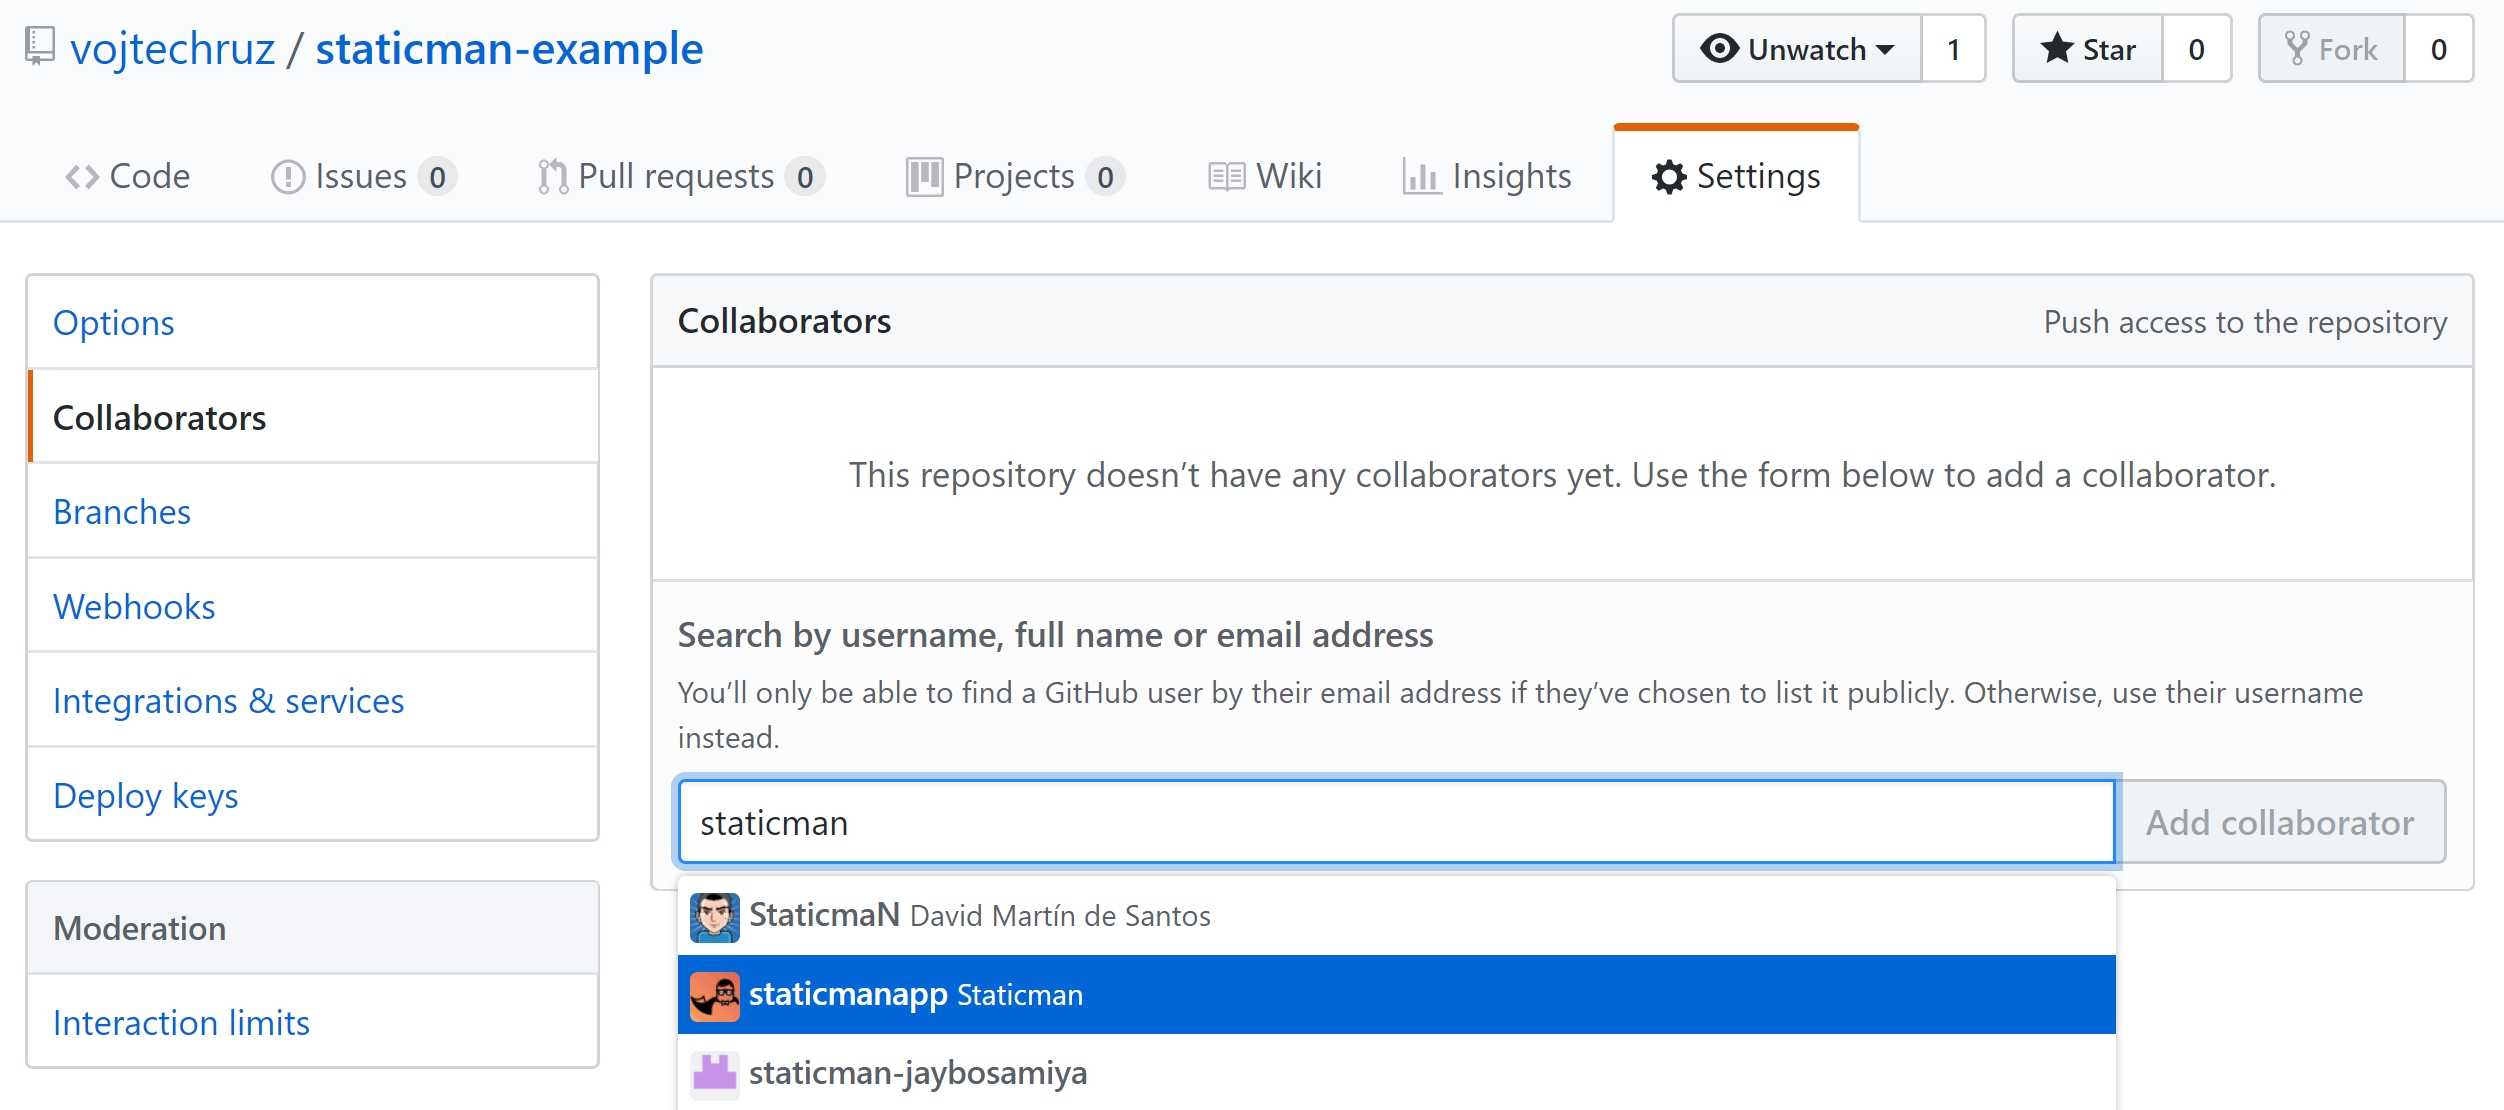Image resolution: width=2504 pixels, height=1110 pixels.
Task: Go to the Projects tab
Action: click(1013, 177)
